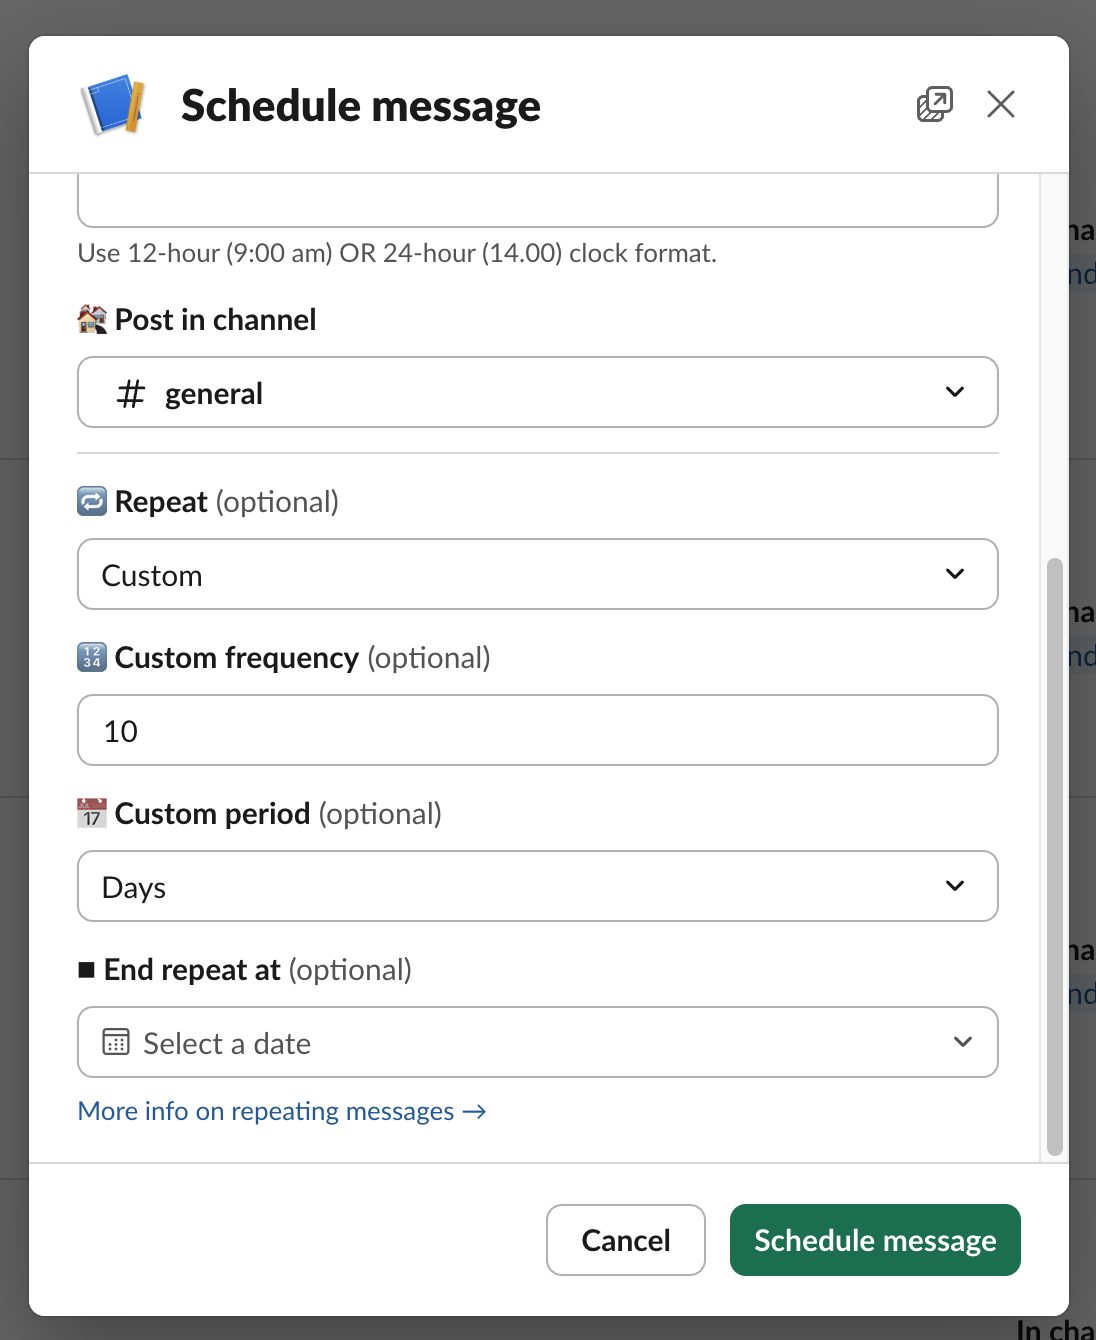This screenshot has height=1340, width=1096.
Task: Click the 1234 numbers emoji icon
Action: [92, 657]
